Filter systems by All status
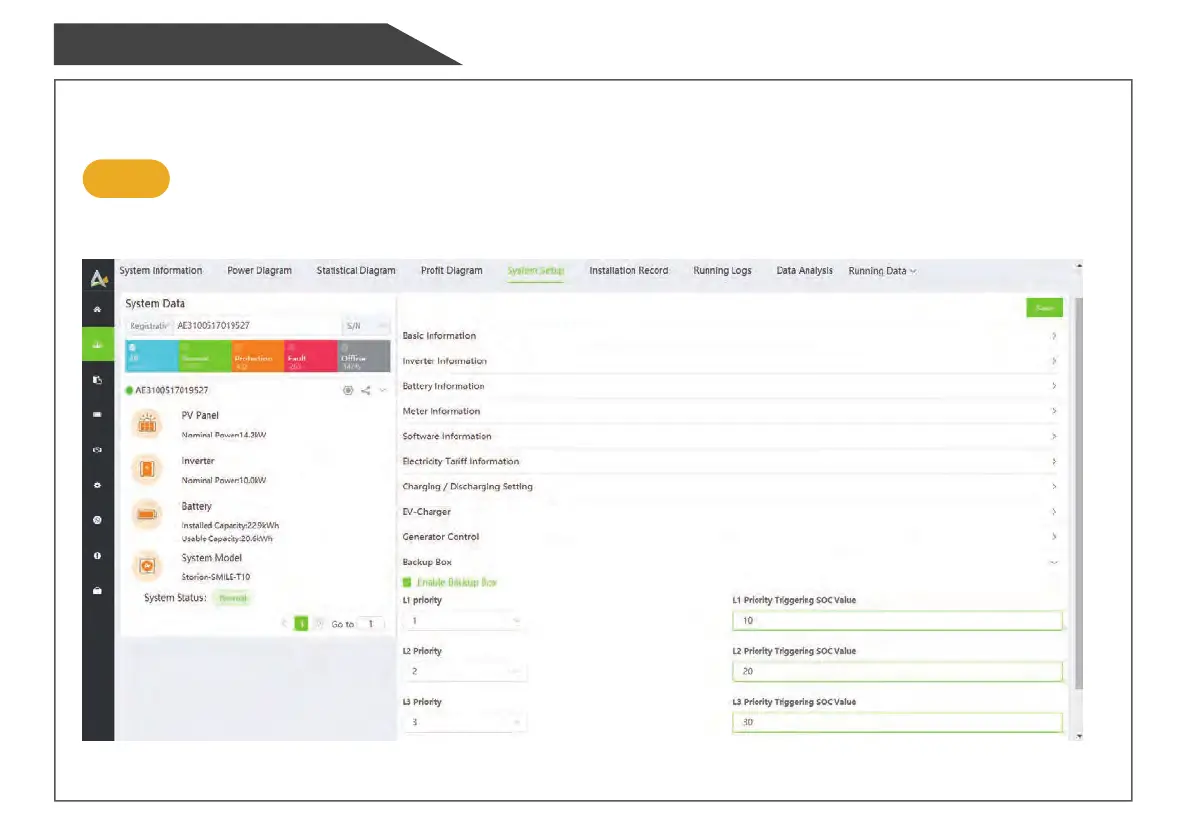 pyautogui.click(x=152, y=356)
